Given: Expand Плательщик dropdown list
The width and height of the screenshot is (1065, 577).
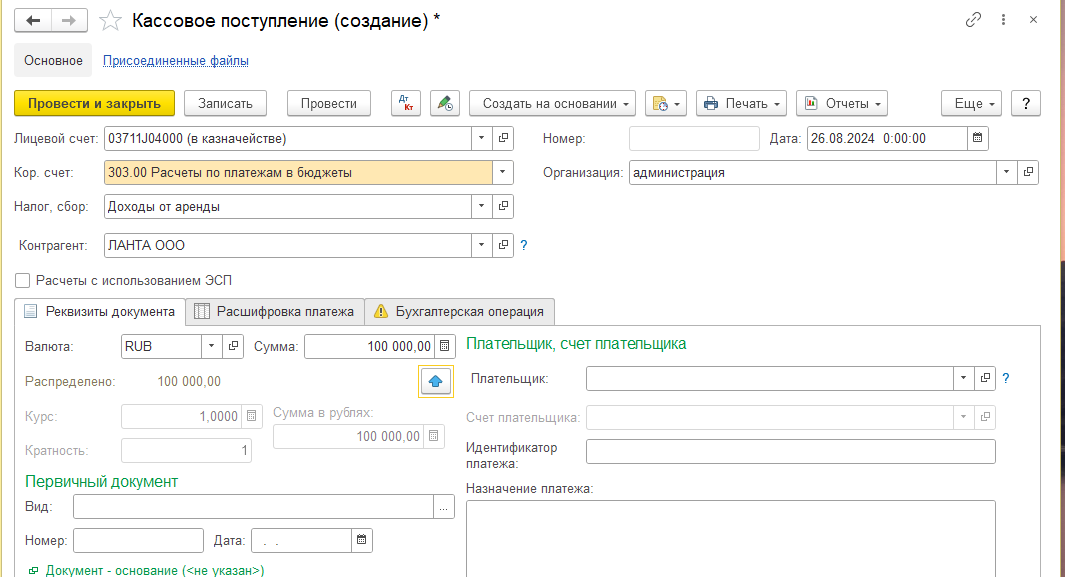Looking at the screenshot, I should click(963, 378).
